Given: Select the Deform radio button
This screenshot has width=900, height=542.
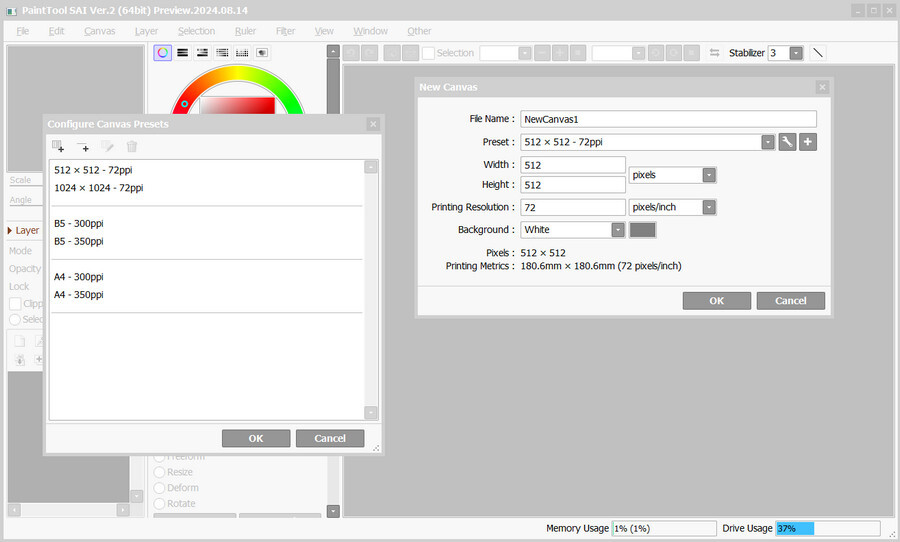Looking at the screenshot, I should coord(159,488).
